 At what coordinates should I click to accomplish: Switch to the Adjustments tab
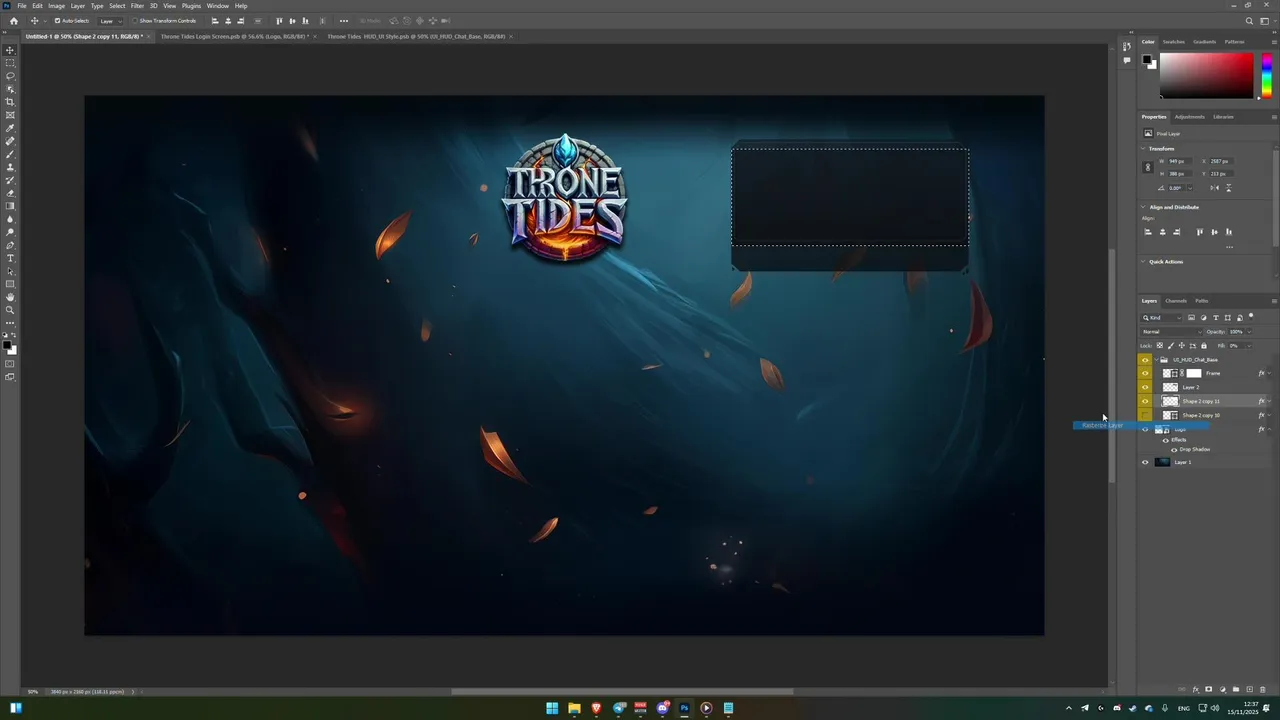click(x=1190, y=117)
